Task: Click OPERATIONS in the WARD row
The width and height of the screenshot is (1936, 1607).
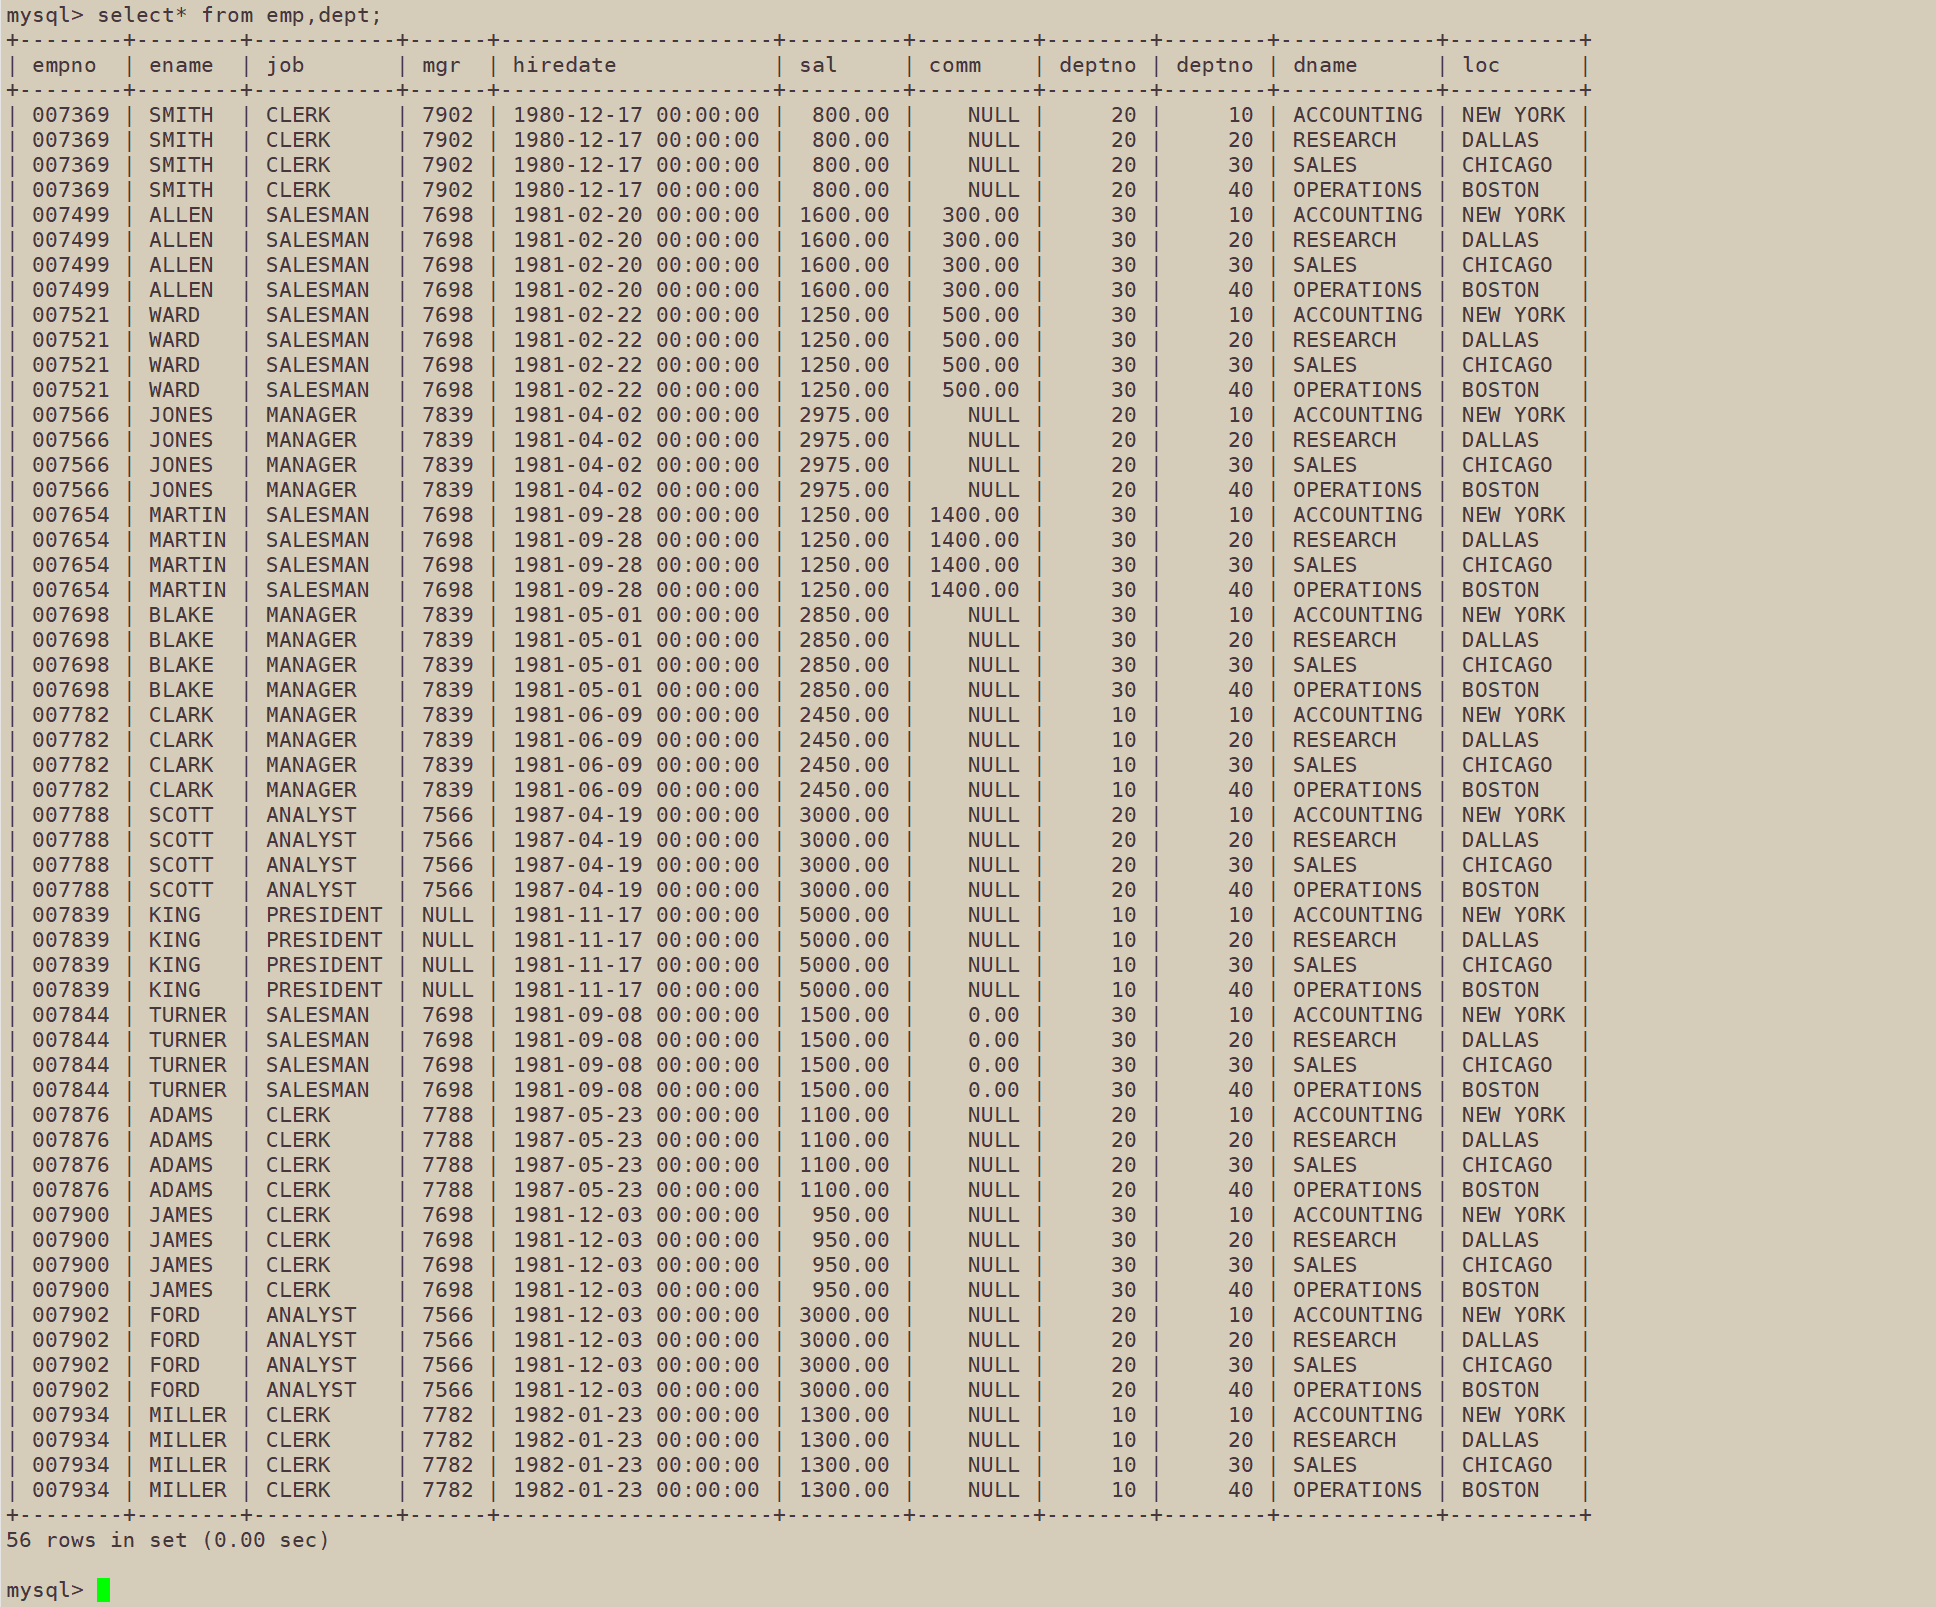Action: (1357, 390)
